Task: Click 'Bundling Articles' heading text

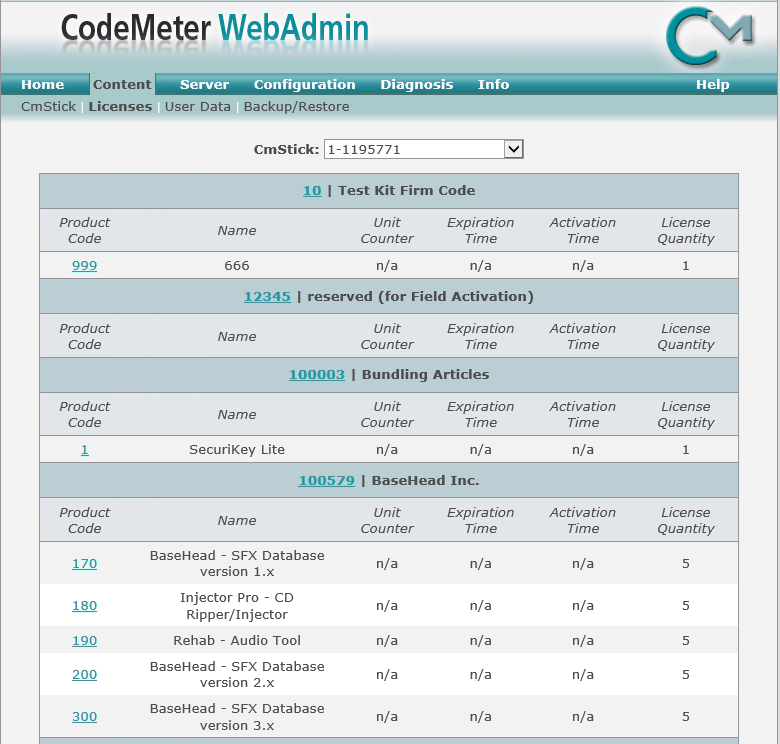Action: tap(425, 374)
